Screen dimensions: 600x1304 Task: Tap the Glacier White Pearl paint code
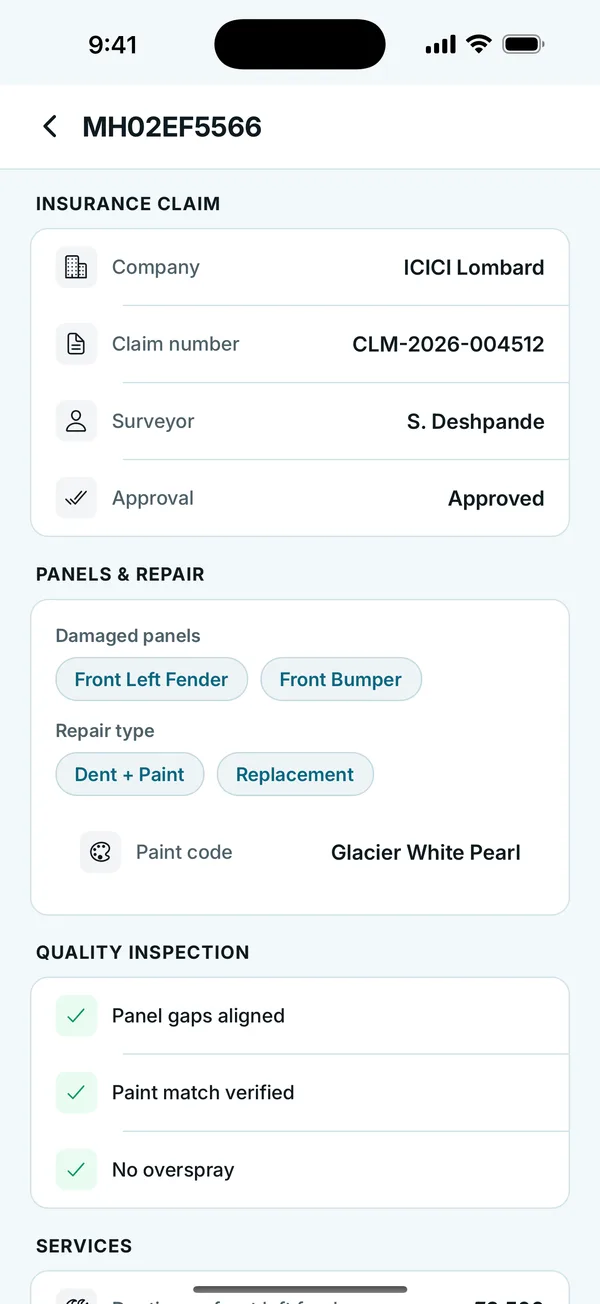coord(426,852)
